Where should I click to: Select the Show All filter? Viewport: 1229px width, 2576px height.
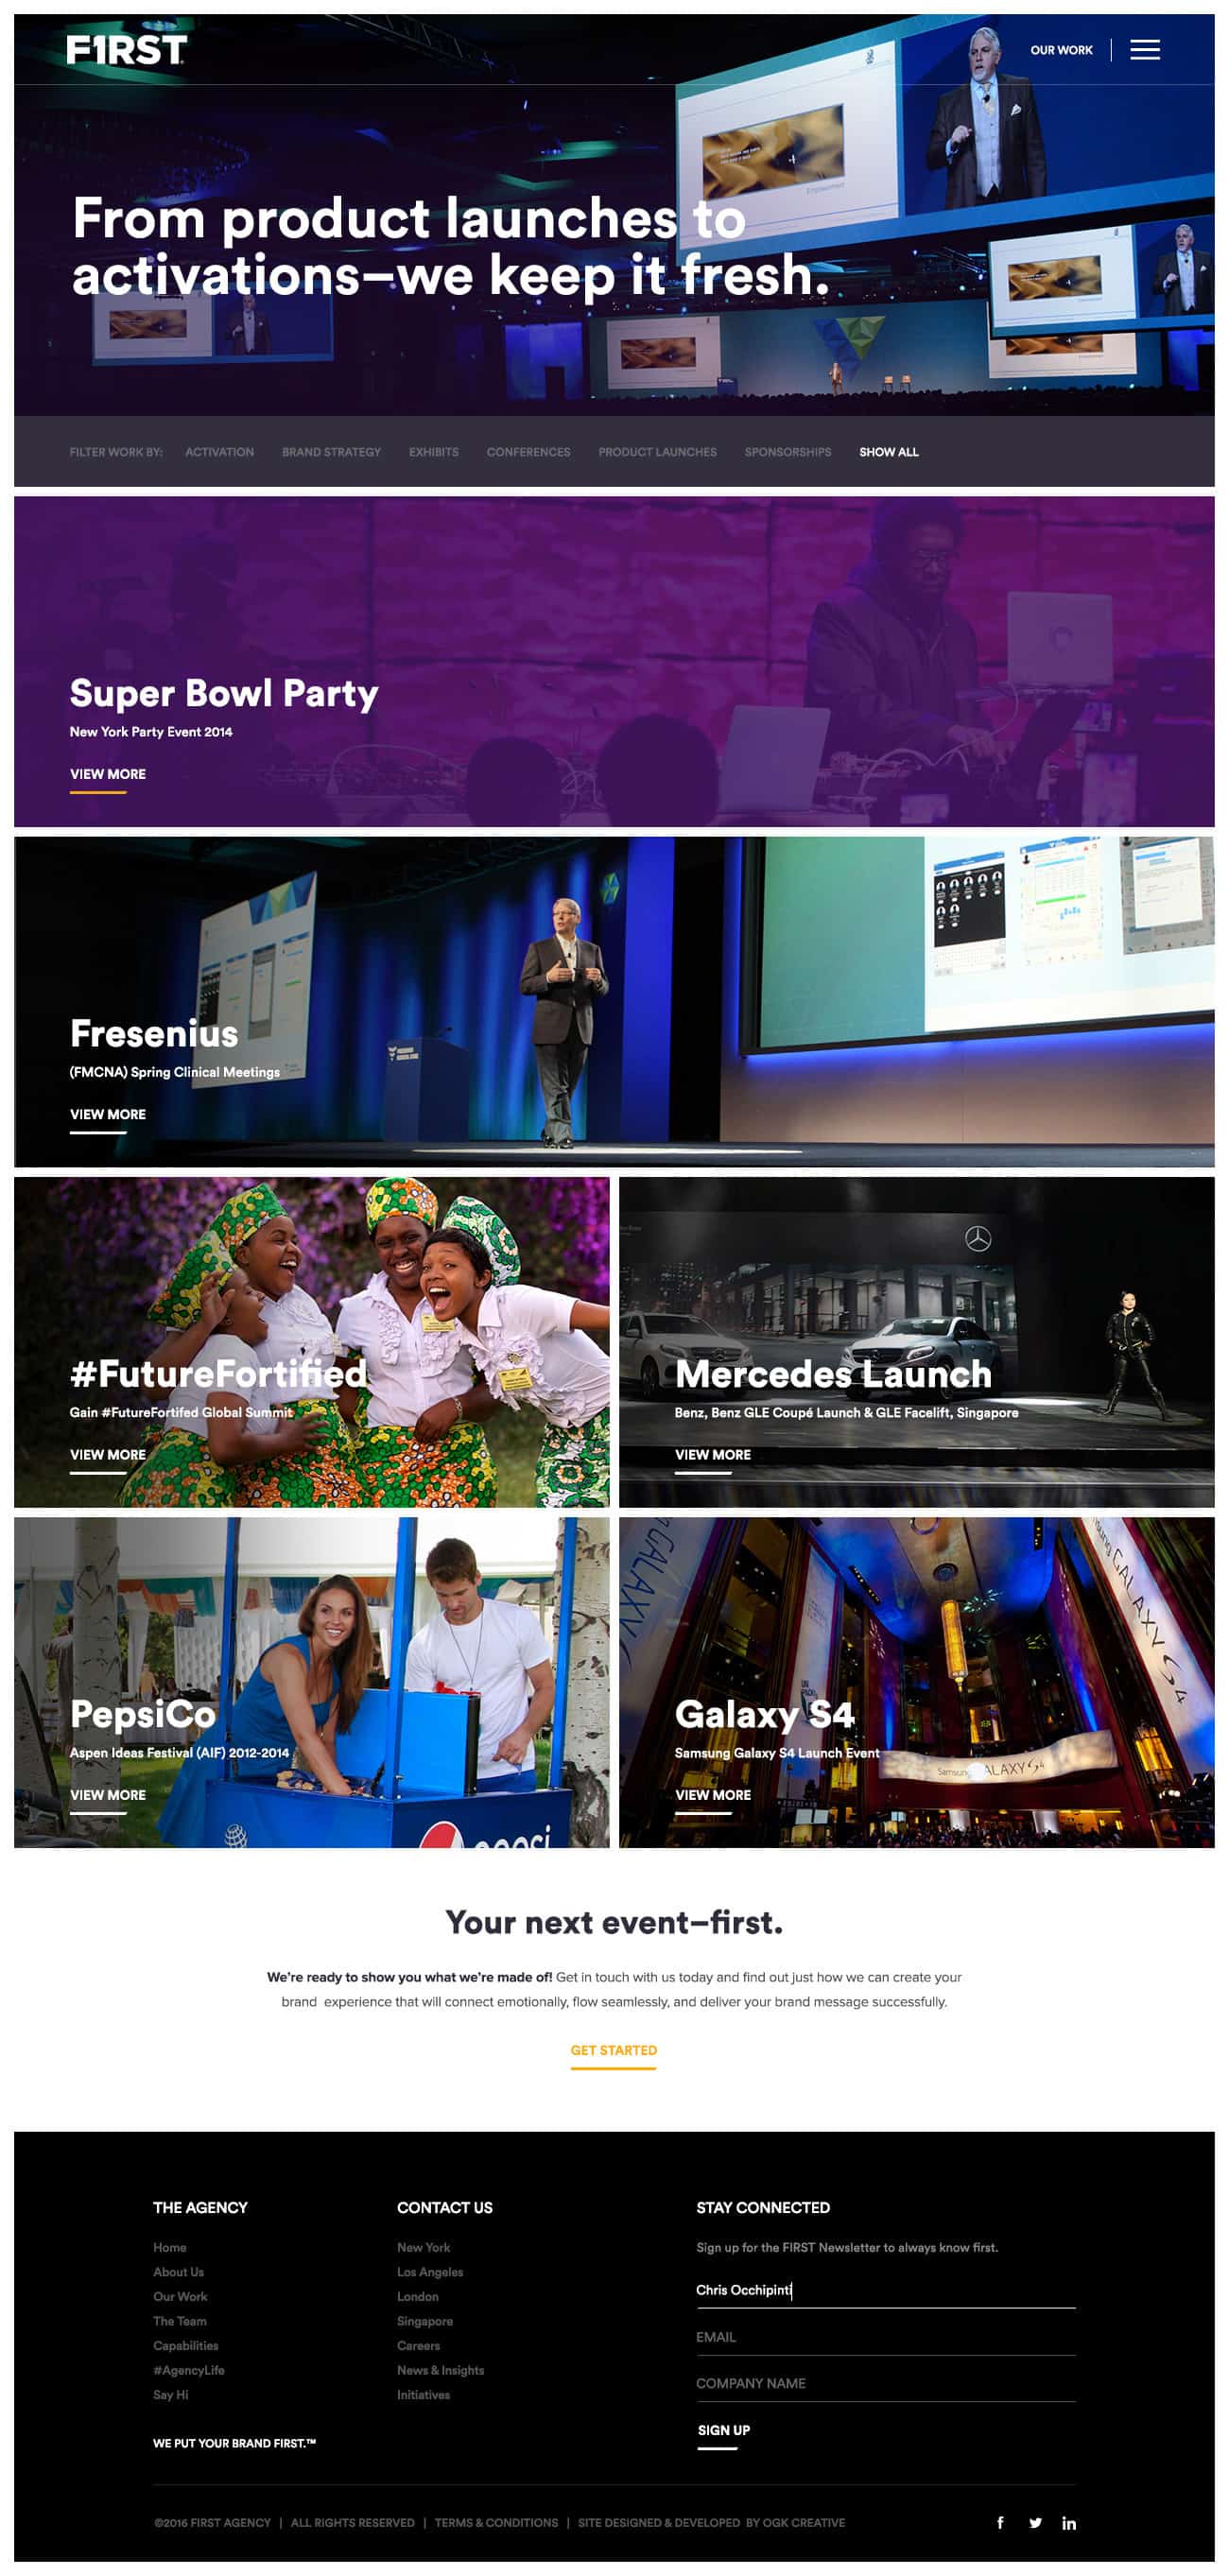point(888,452)
